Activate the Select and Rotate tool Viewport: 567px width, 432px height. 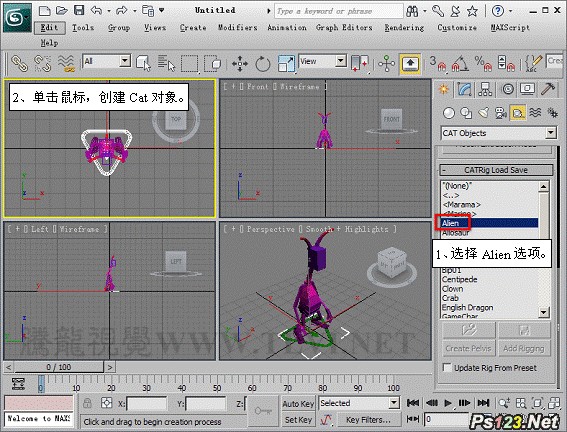pyautogui.click(x=263, y=64)
